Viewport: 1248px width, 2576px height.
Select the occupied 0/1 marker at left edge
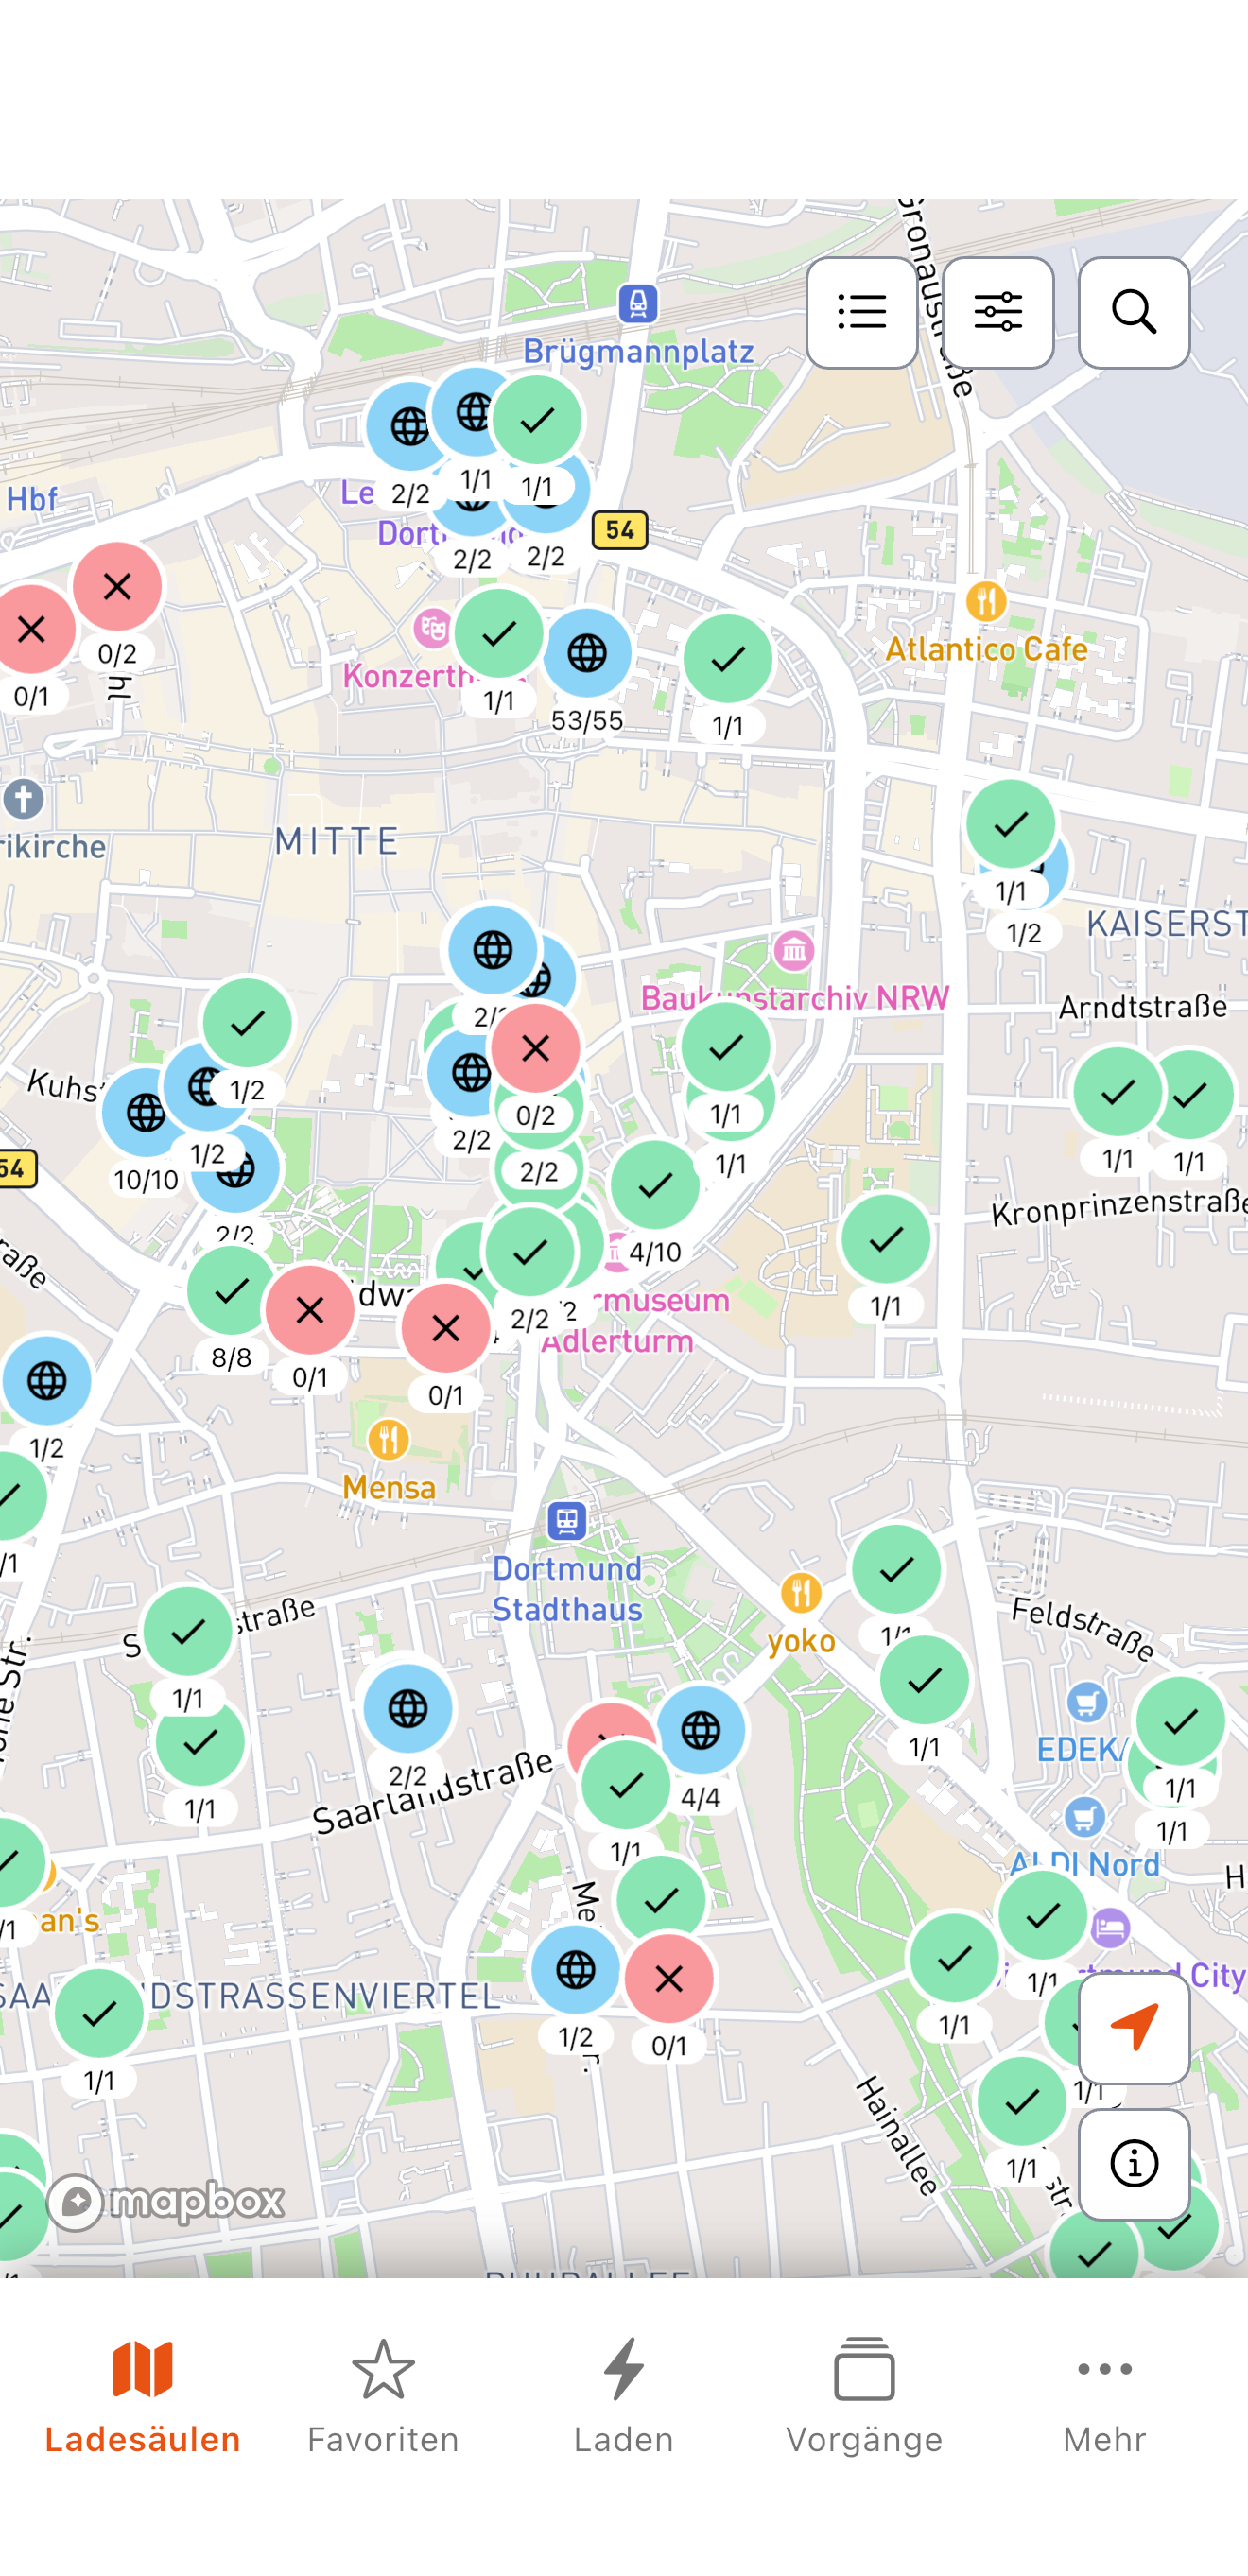31,630
